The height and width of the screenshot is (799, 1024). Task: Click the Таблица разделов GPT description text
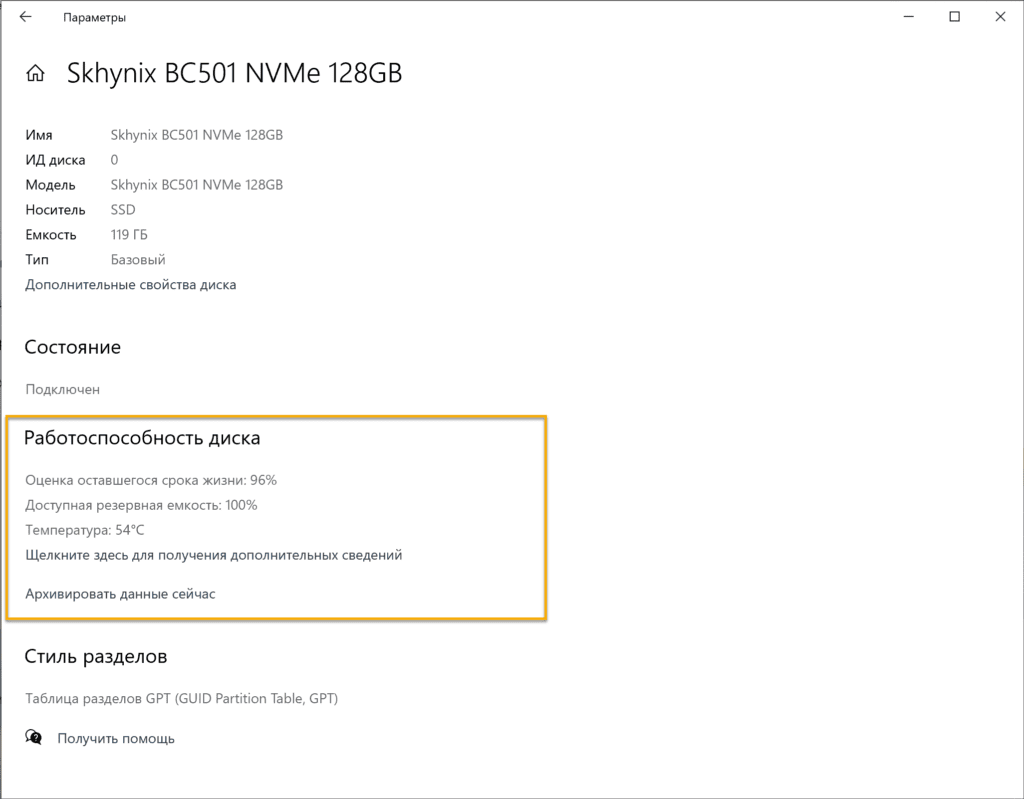182,698
